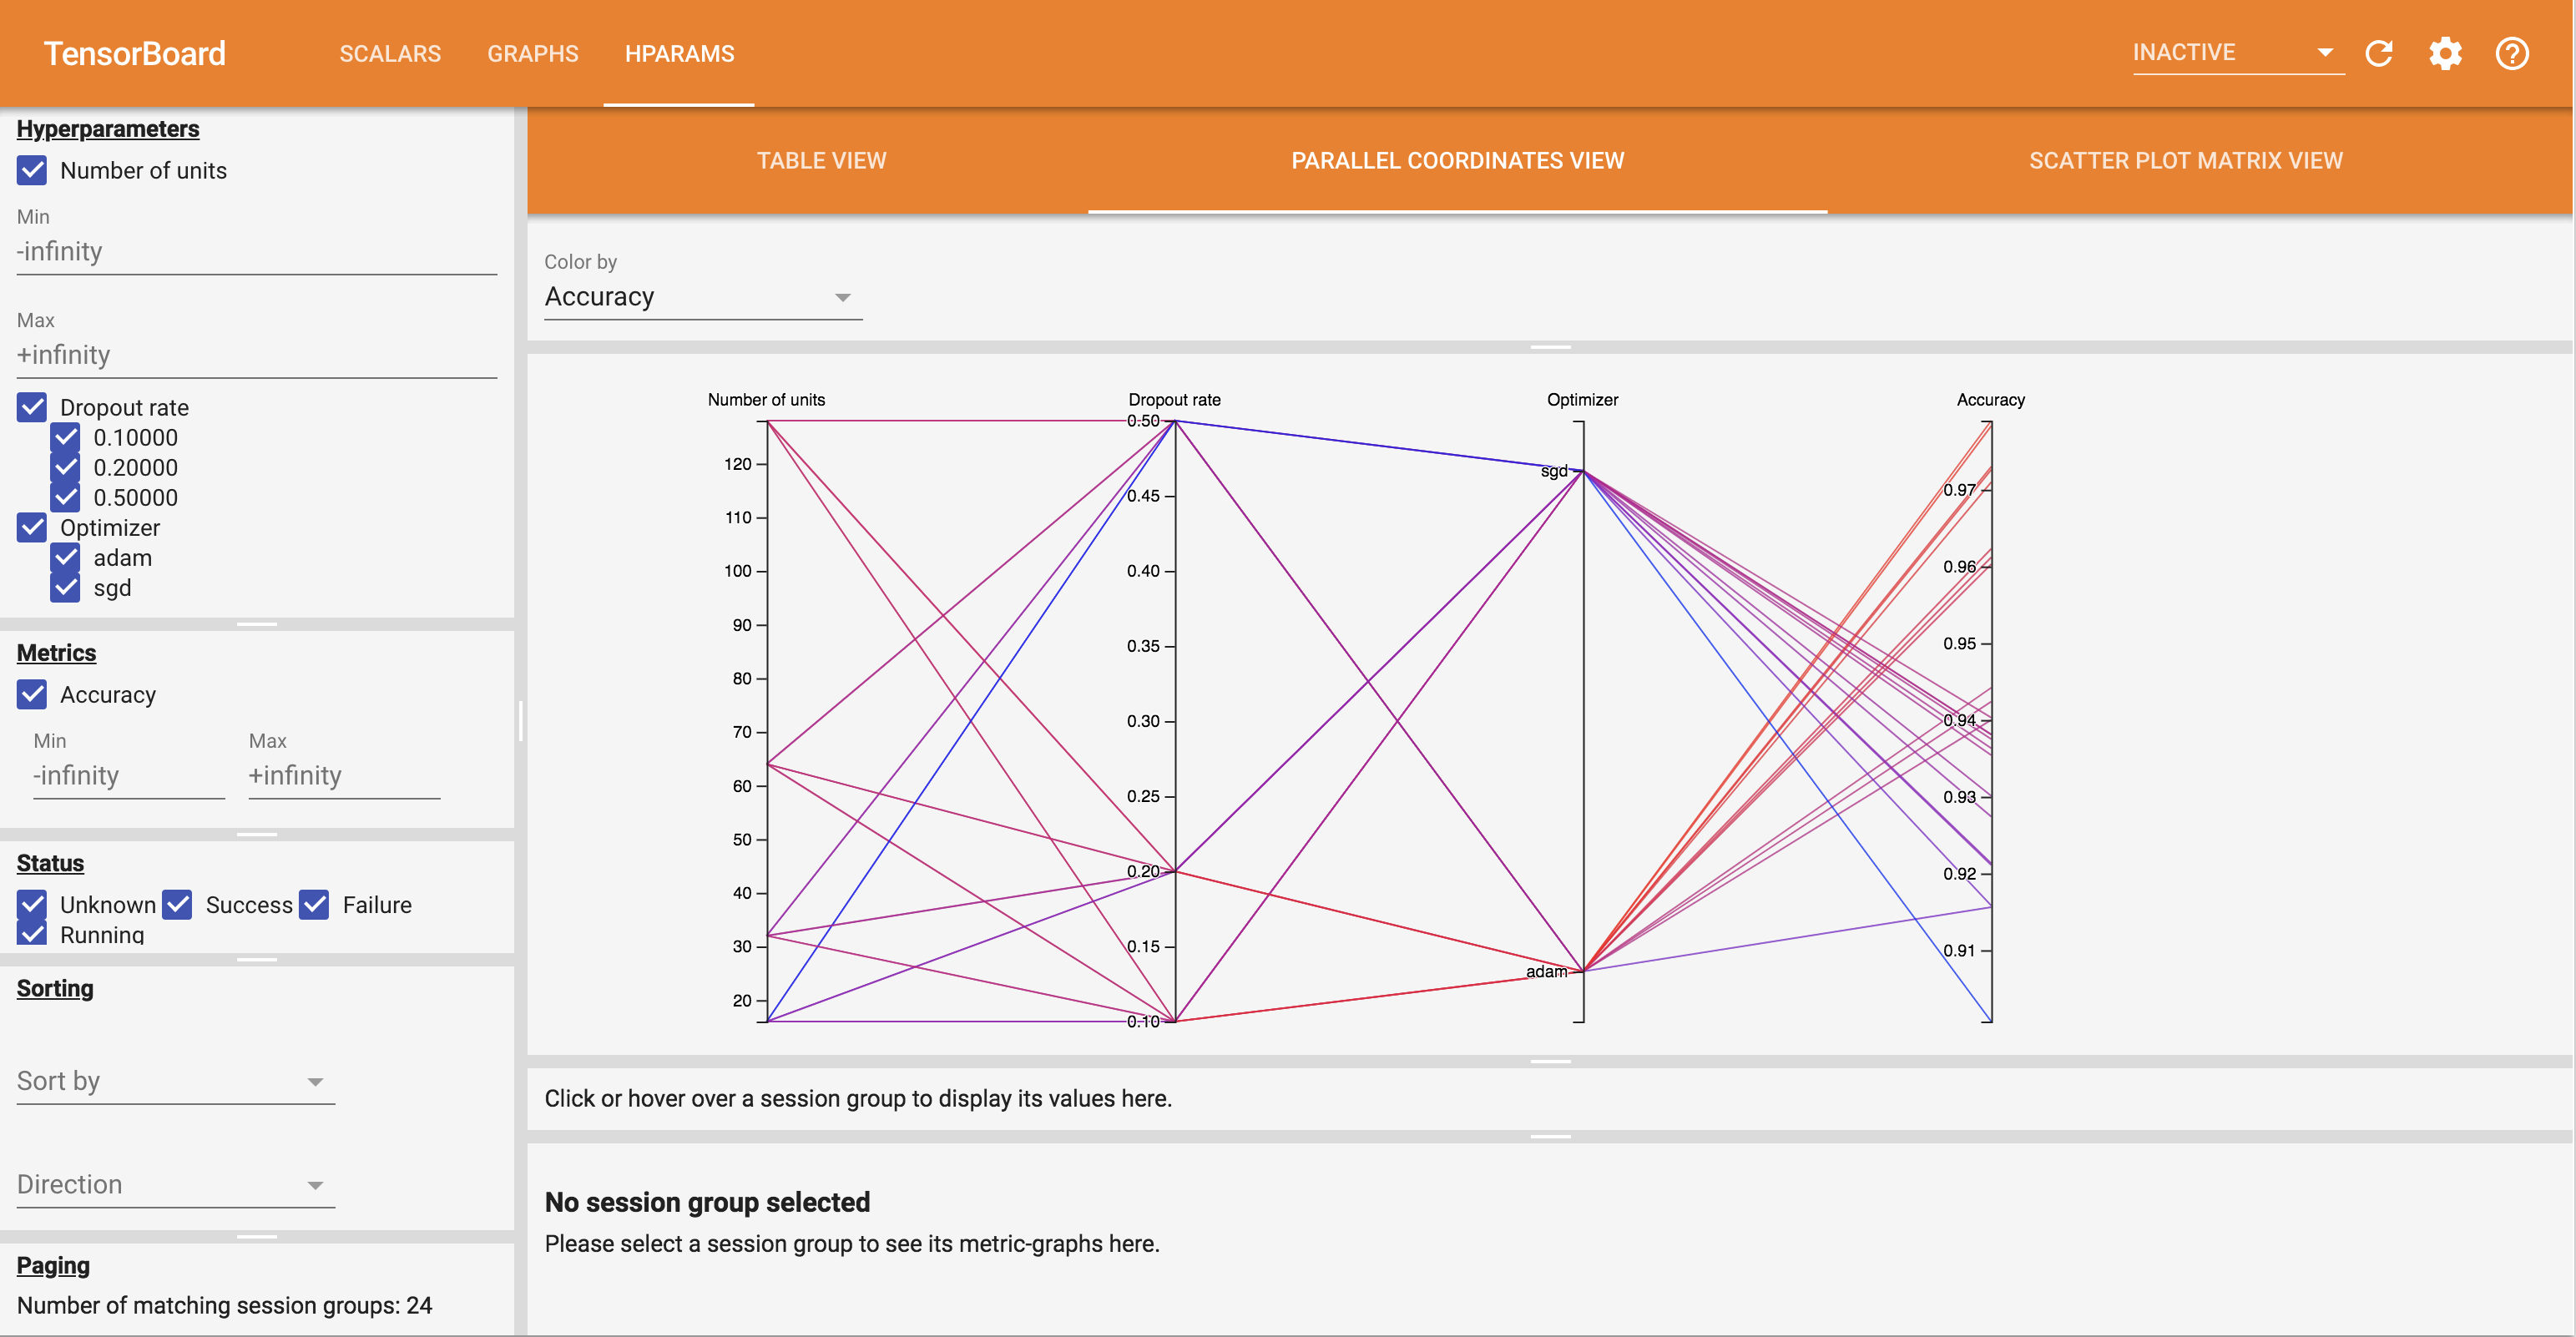Click the Number of units Min field
2576x1337 pixels.
click(x=256, y=251)
